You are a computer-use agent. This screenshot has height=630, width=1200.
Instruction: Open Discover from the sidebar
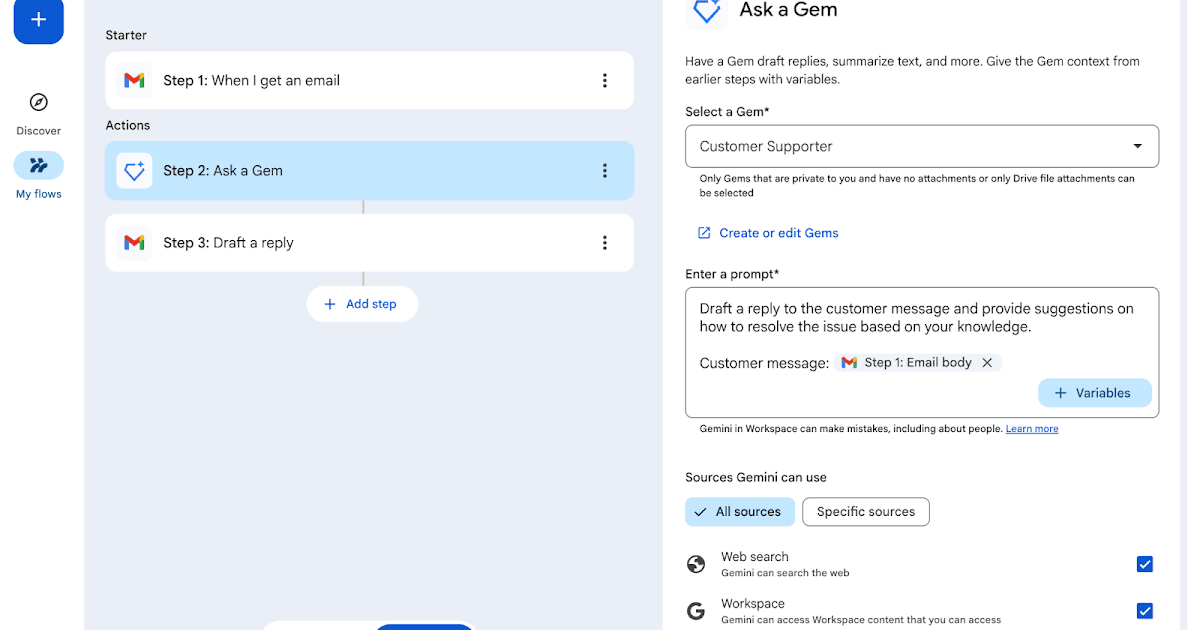pos(38,103)
